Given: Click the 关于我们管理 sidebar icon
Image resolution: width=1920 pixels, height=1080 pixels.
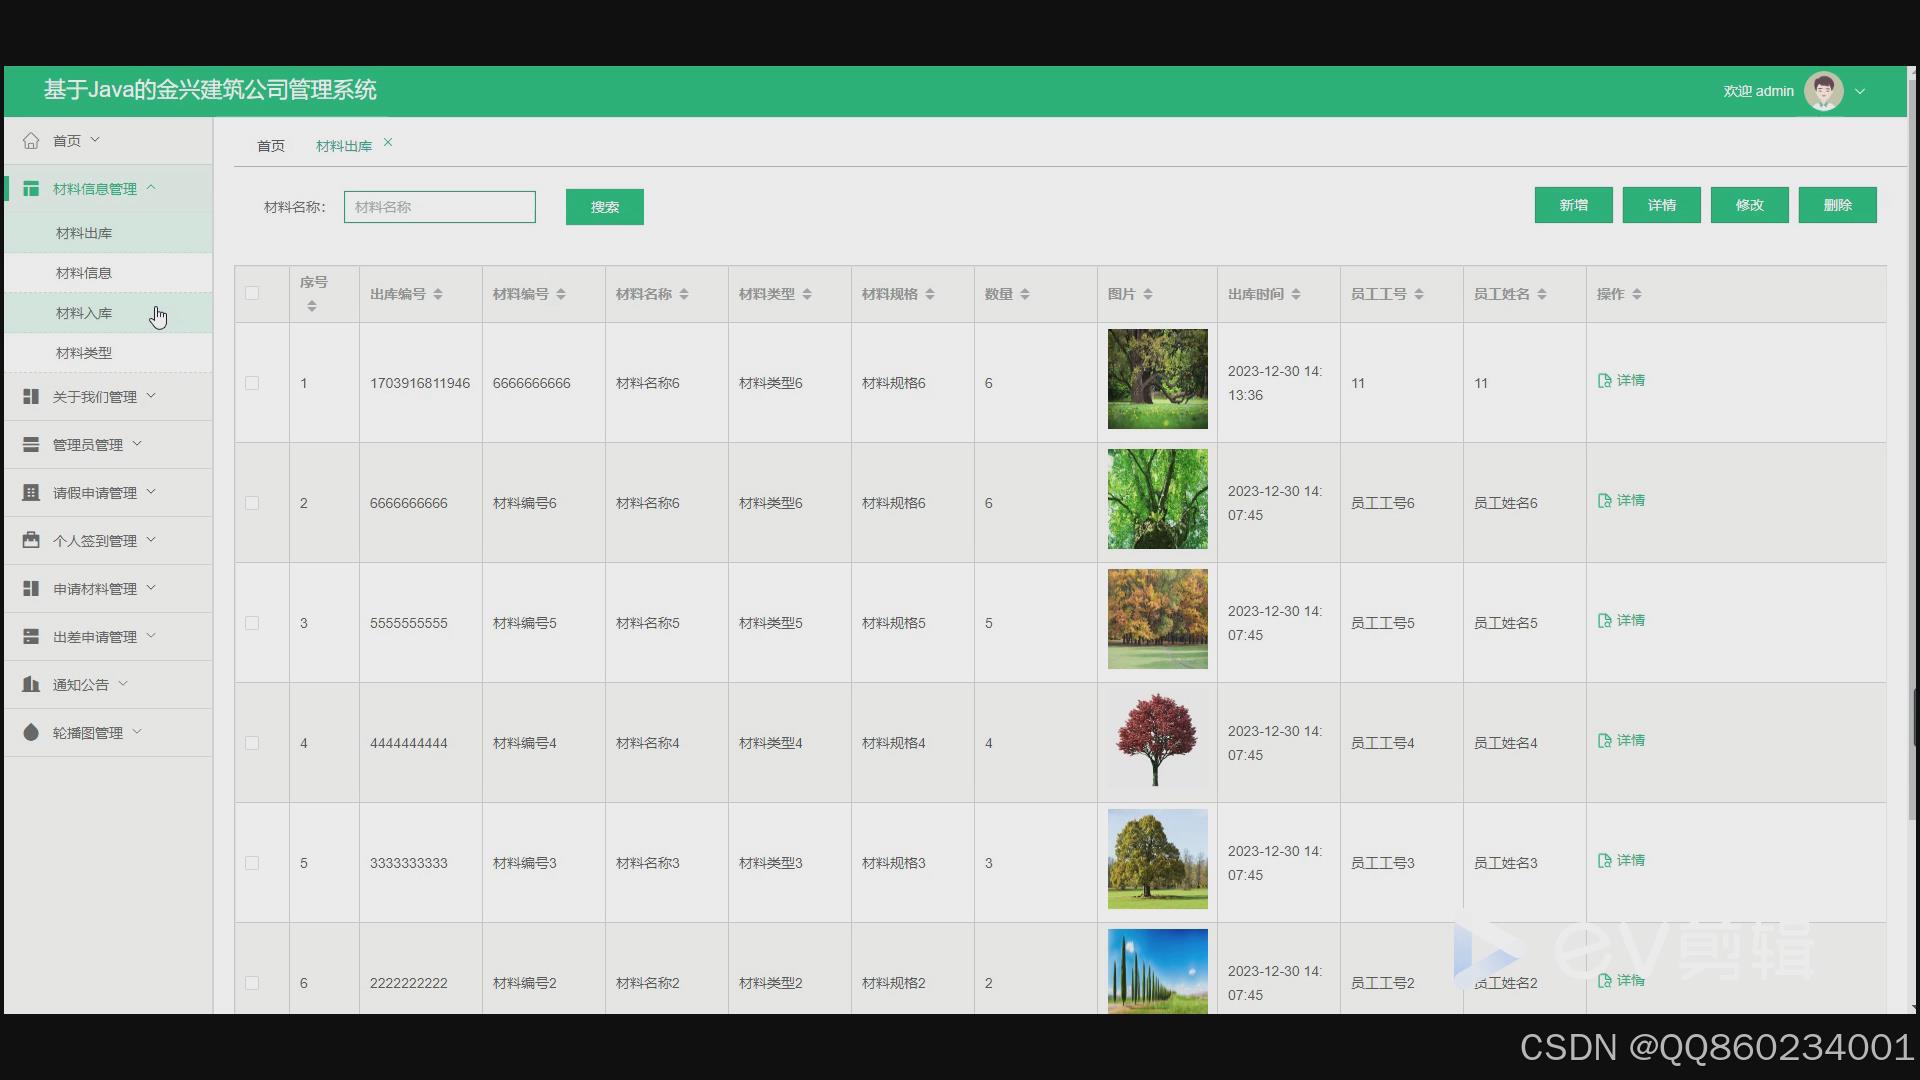Looking at the screenshot, I should click(31, 397).
